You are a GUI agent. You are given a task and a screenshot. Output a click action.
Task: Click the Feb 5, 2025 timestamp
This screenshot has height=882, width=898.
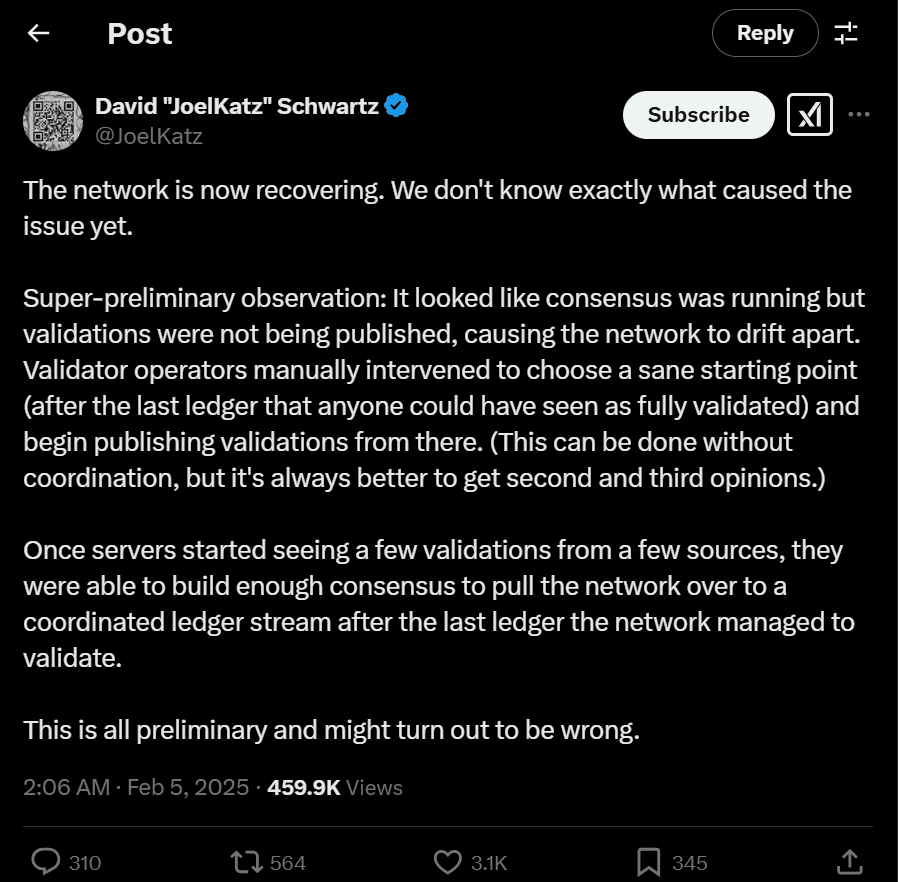point(185,787)
